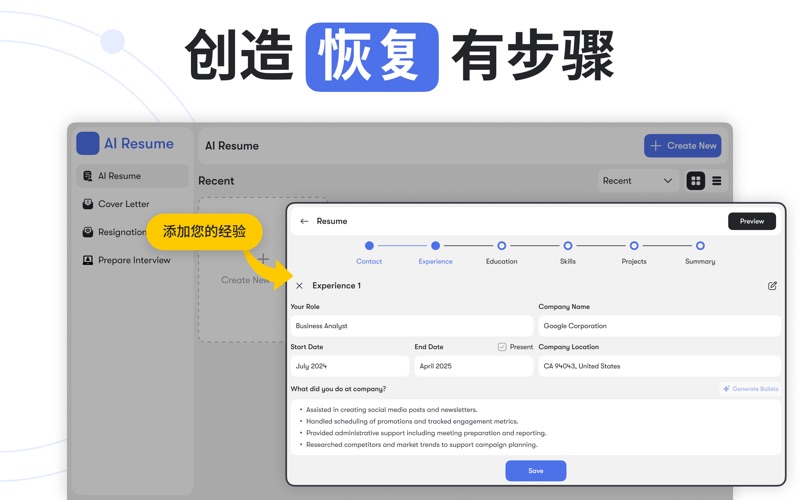Remove Experience 1 with the X icon

[x=299, y=286]
